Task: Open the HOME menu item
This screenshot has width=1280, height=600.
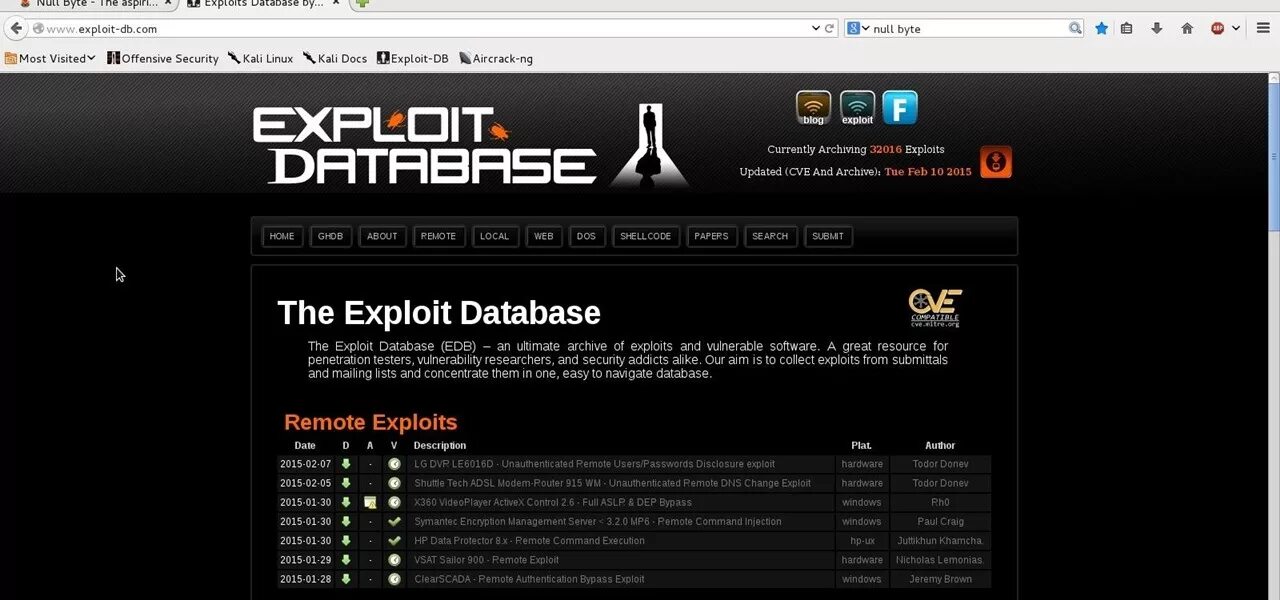Action: [x=282, y=236]
